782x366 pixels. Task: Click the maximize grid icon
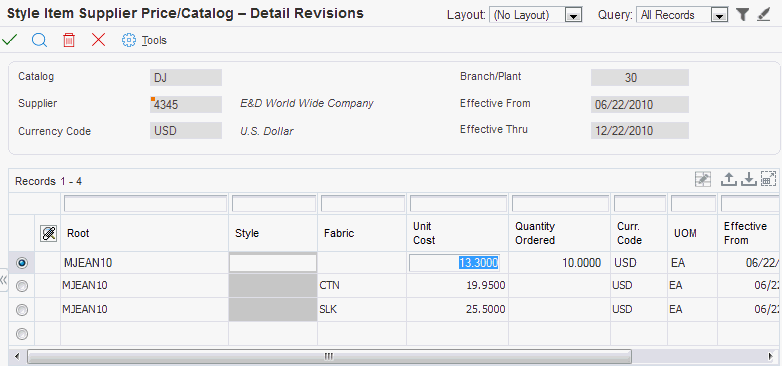pyautogui.click(x=769, y=180)
